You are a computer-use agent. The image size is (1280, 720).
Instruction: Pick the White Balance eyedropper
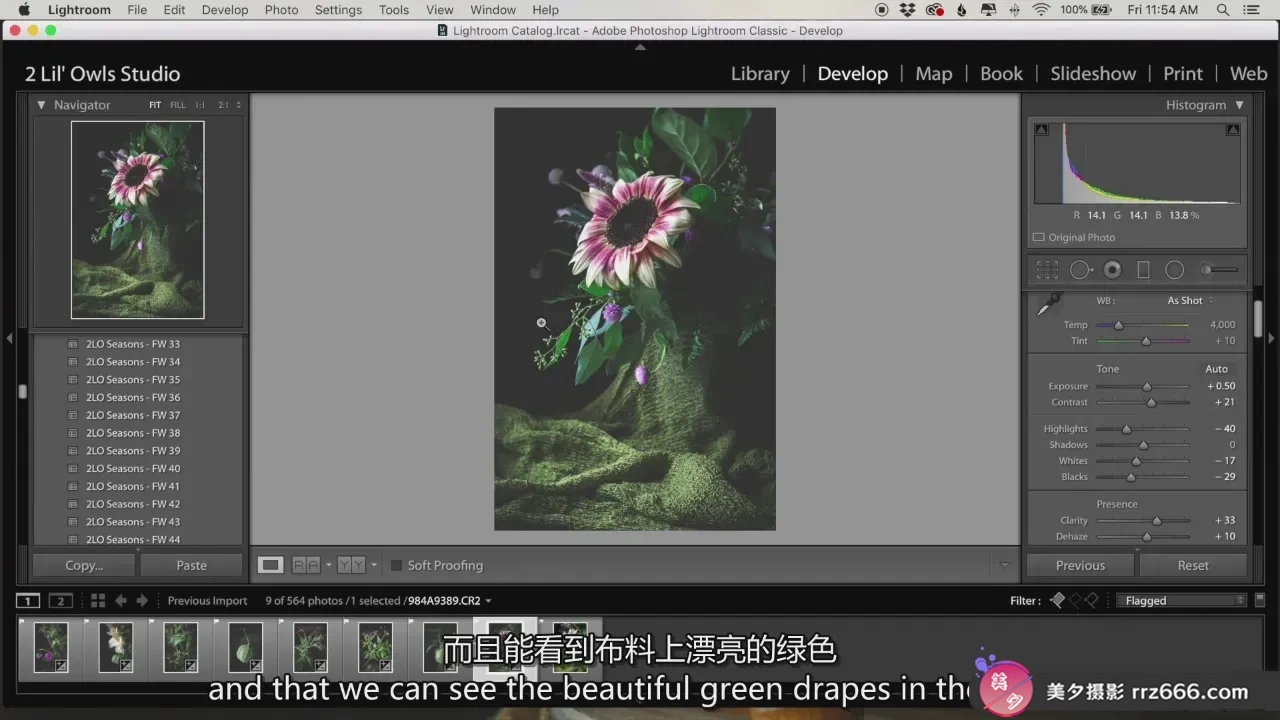coord(1050,304)
